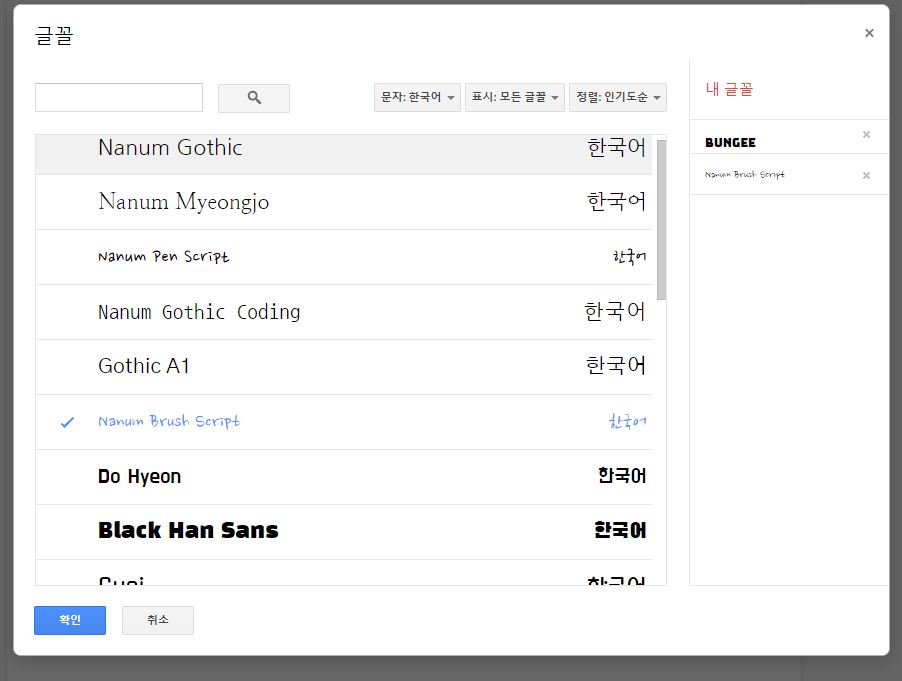Select the Black Han Sans font
This screenshot has height=681, width=902.
[x=343, y=532]
